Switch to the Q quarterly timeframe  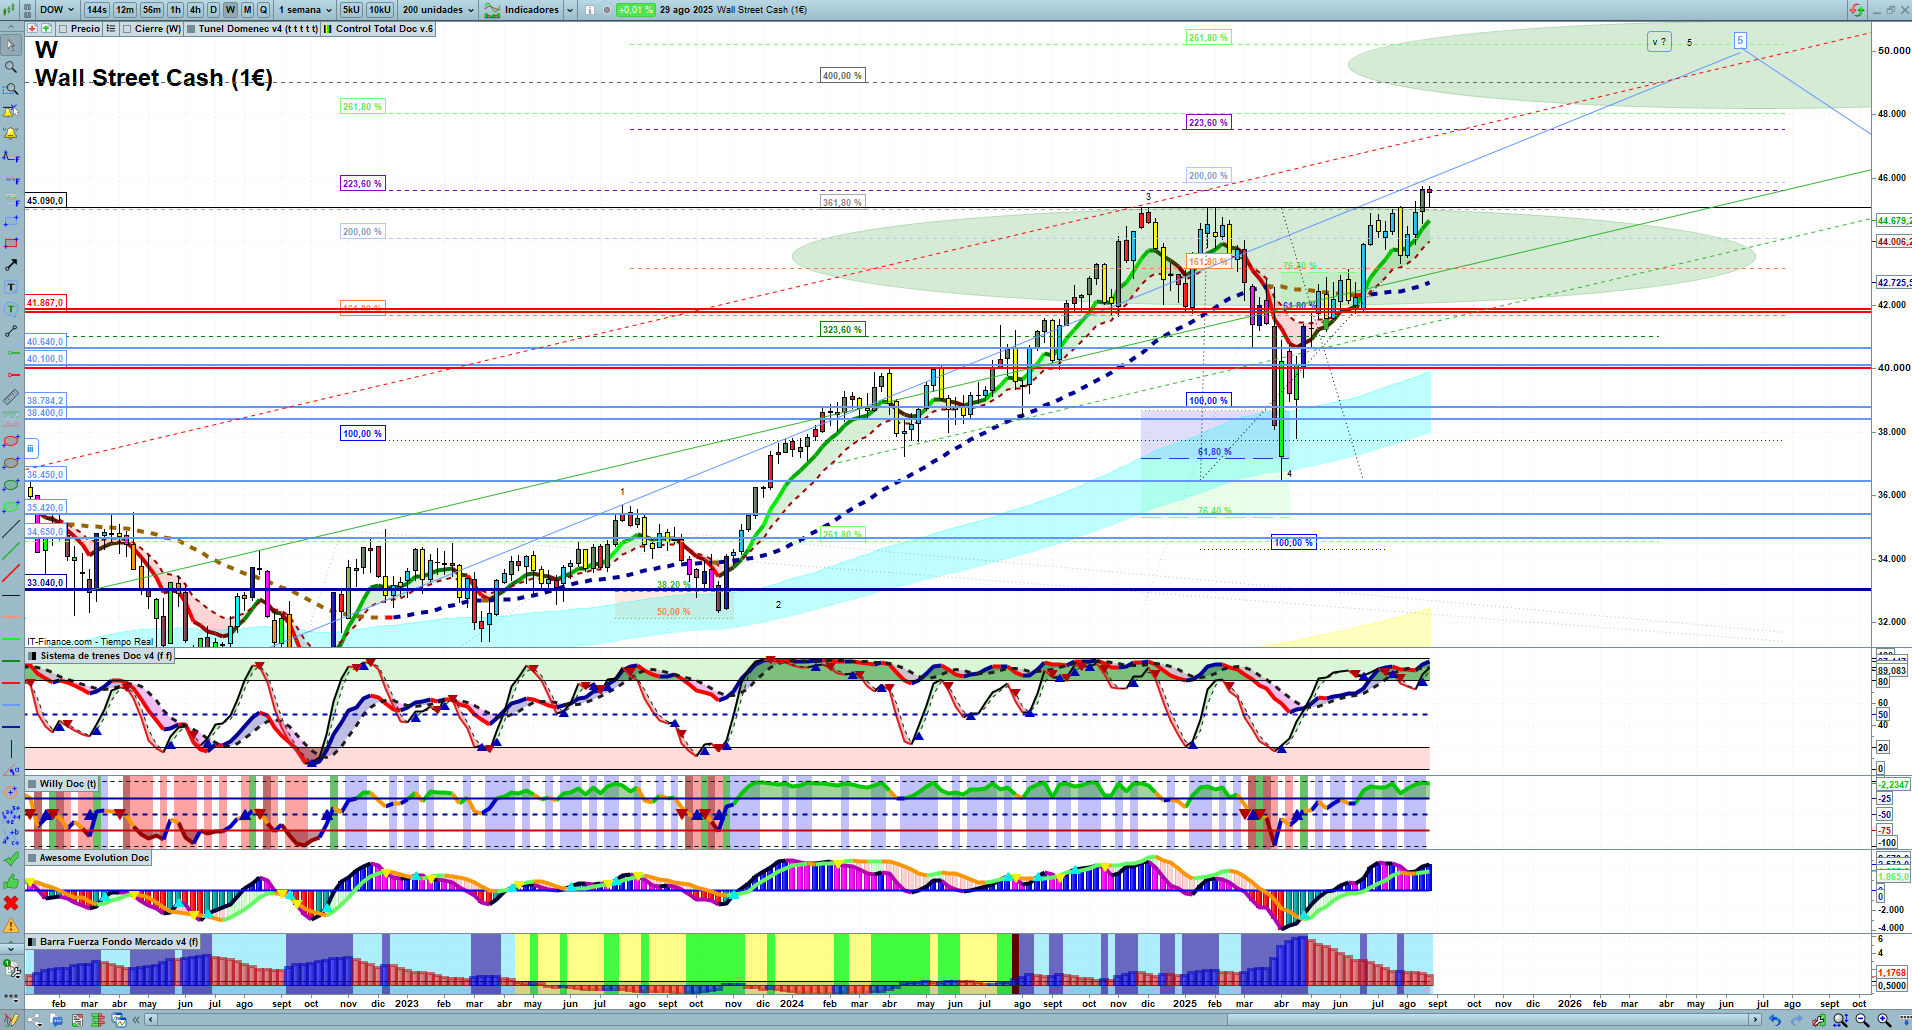click(264, 10)
